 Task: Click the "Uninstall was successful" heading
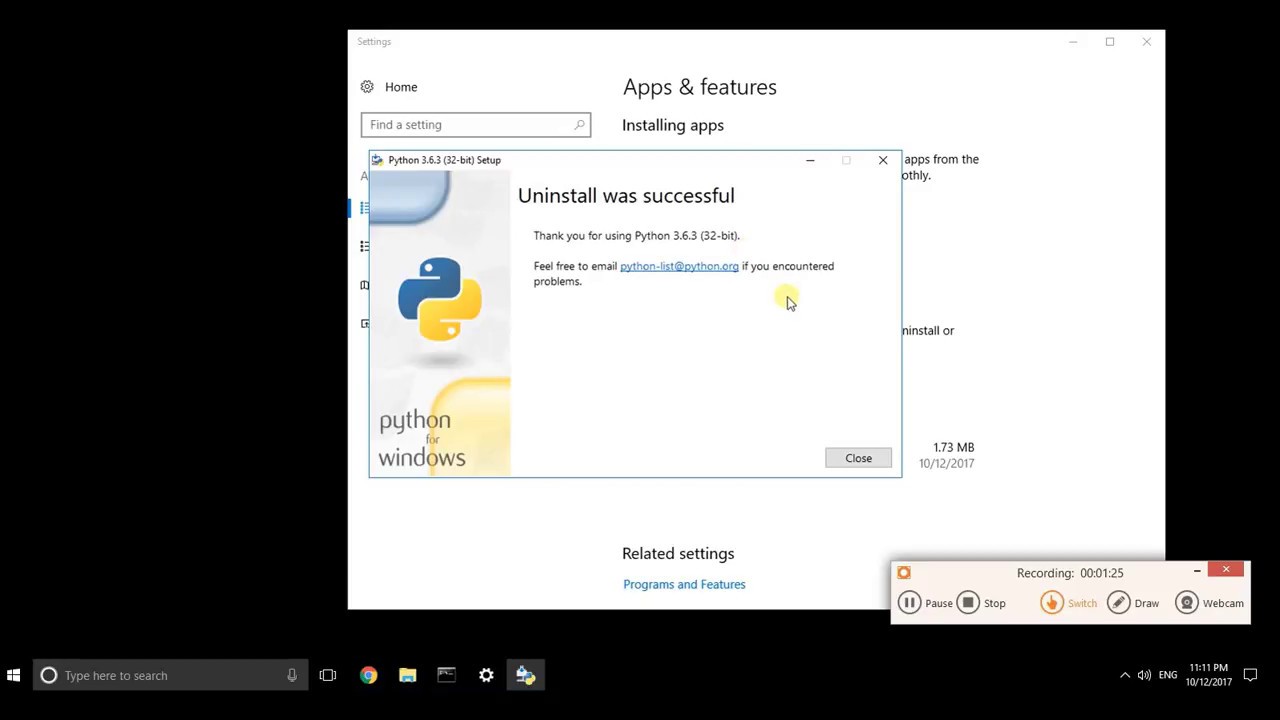click(626, 196)
